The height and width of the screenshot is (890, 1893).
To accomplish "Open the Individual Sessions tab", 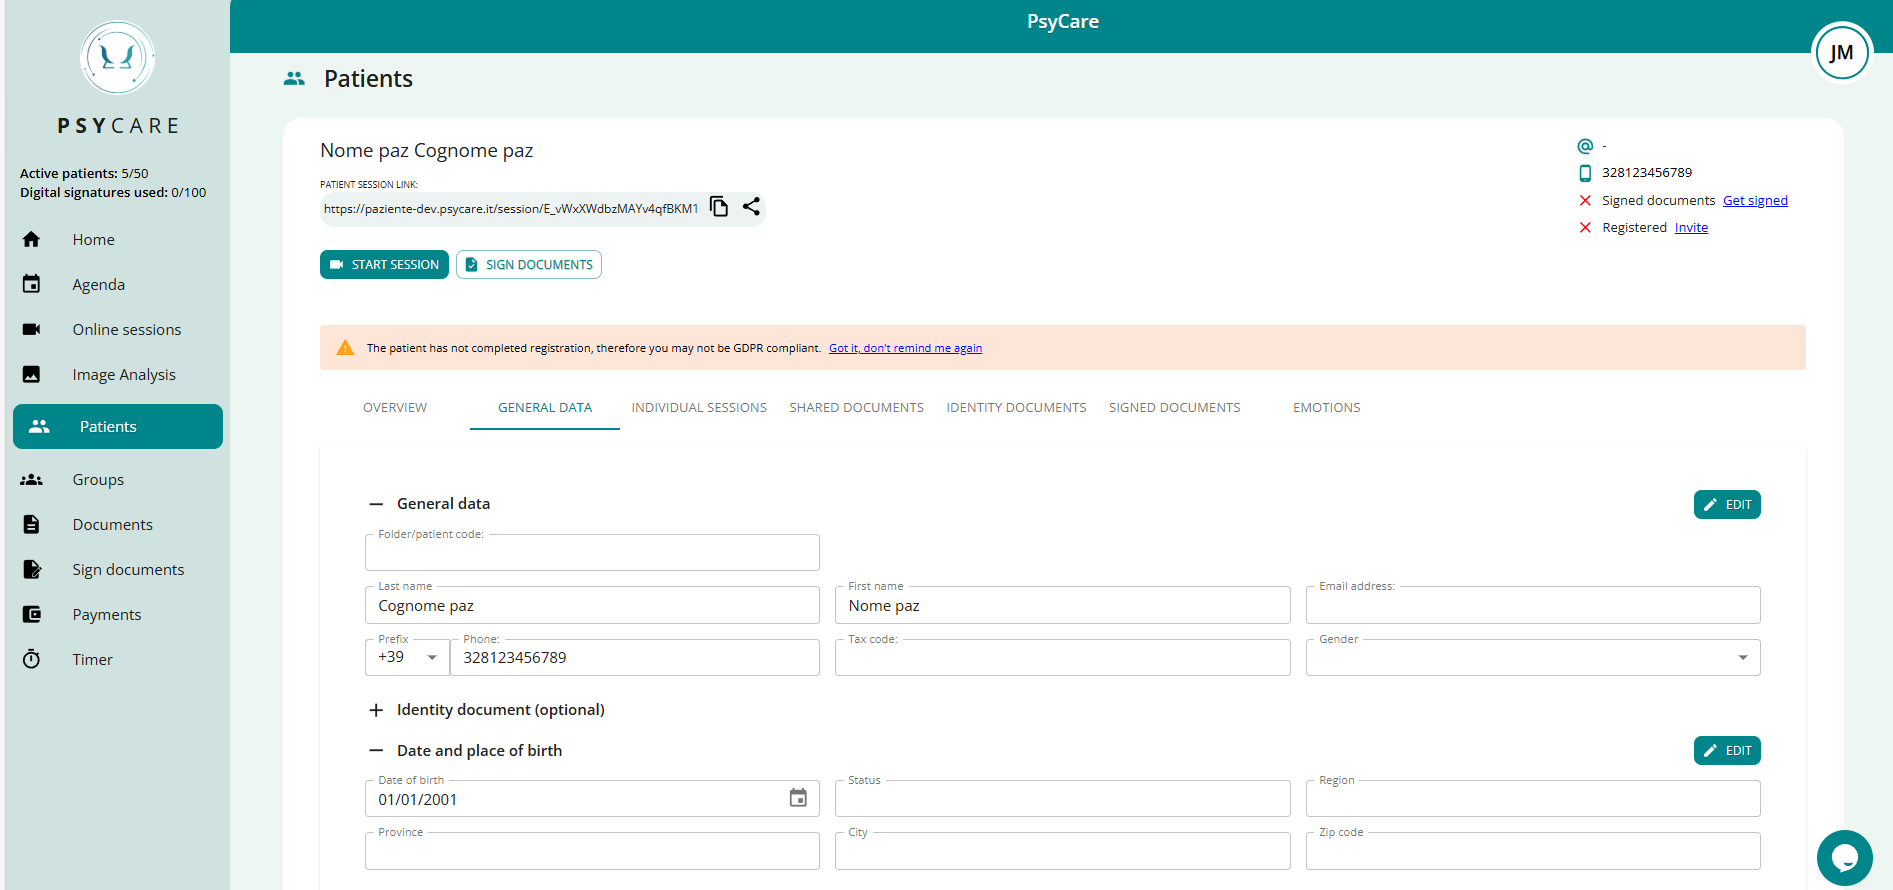I will click(x=699, y=408).
